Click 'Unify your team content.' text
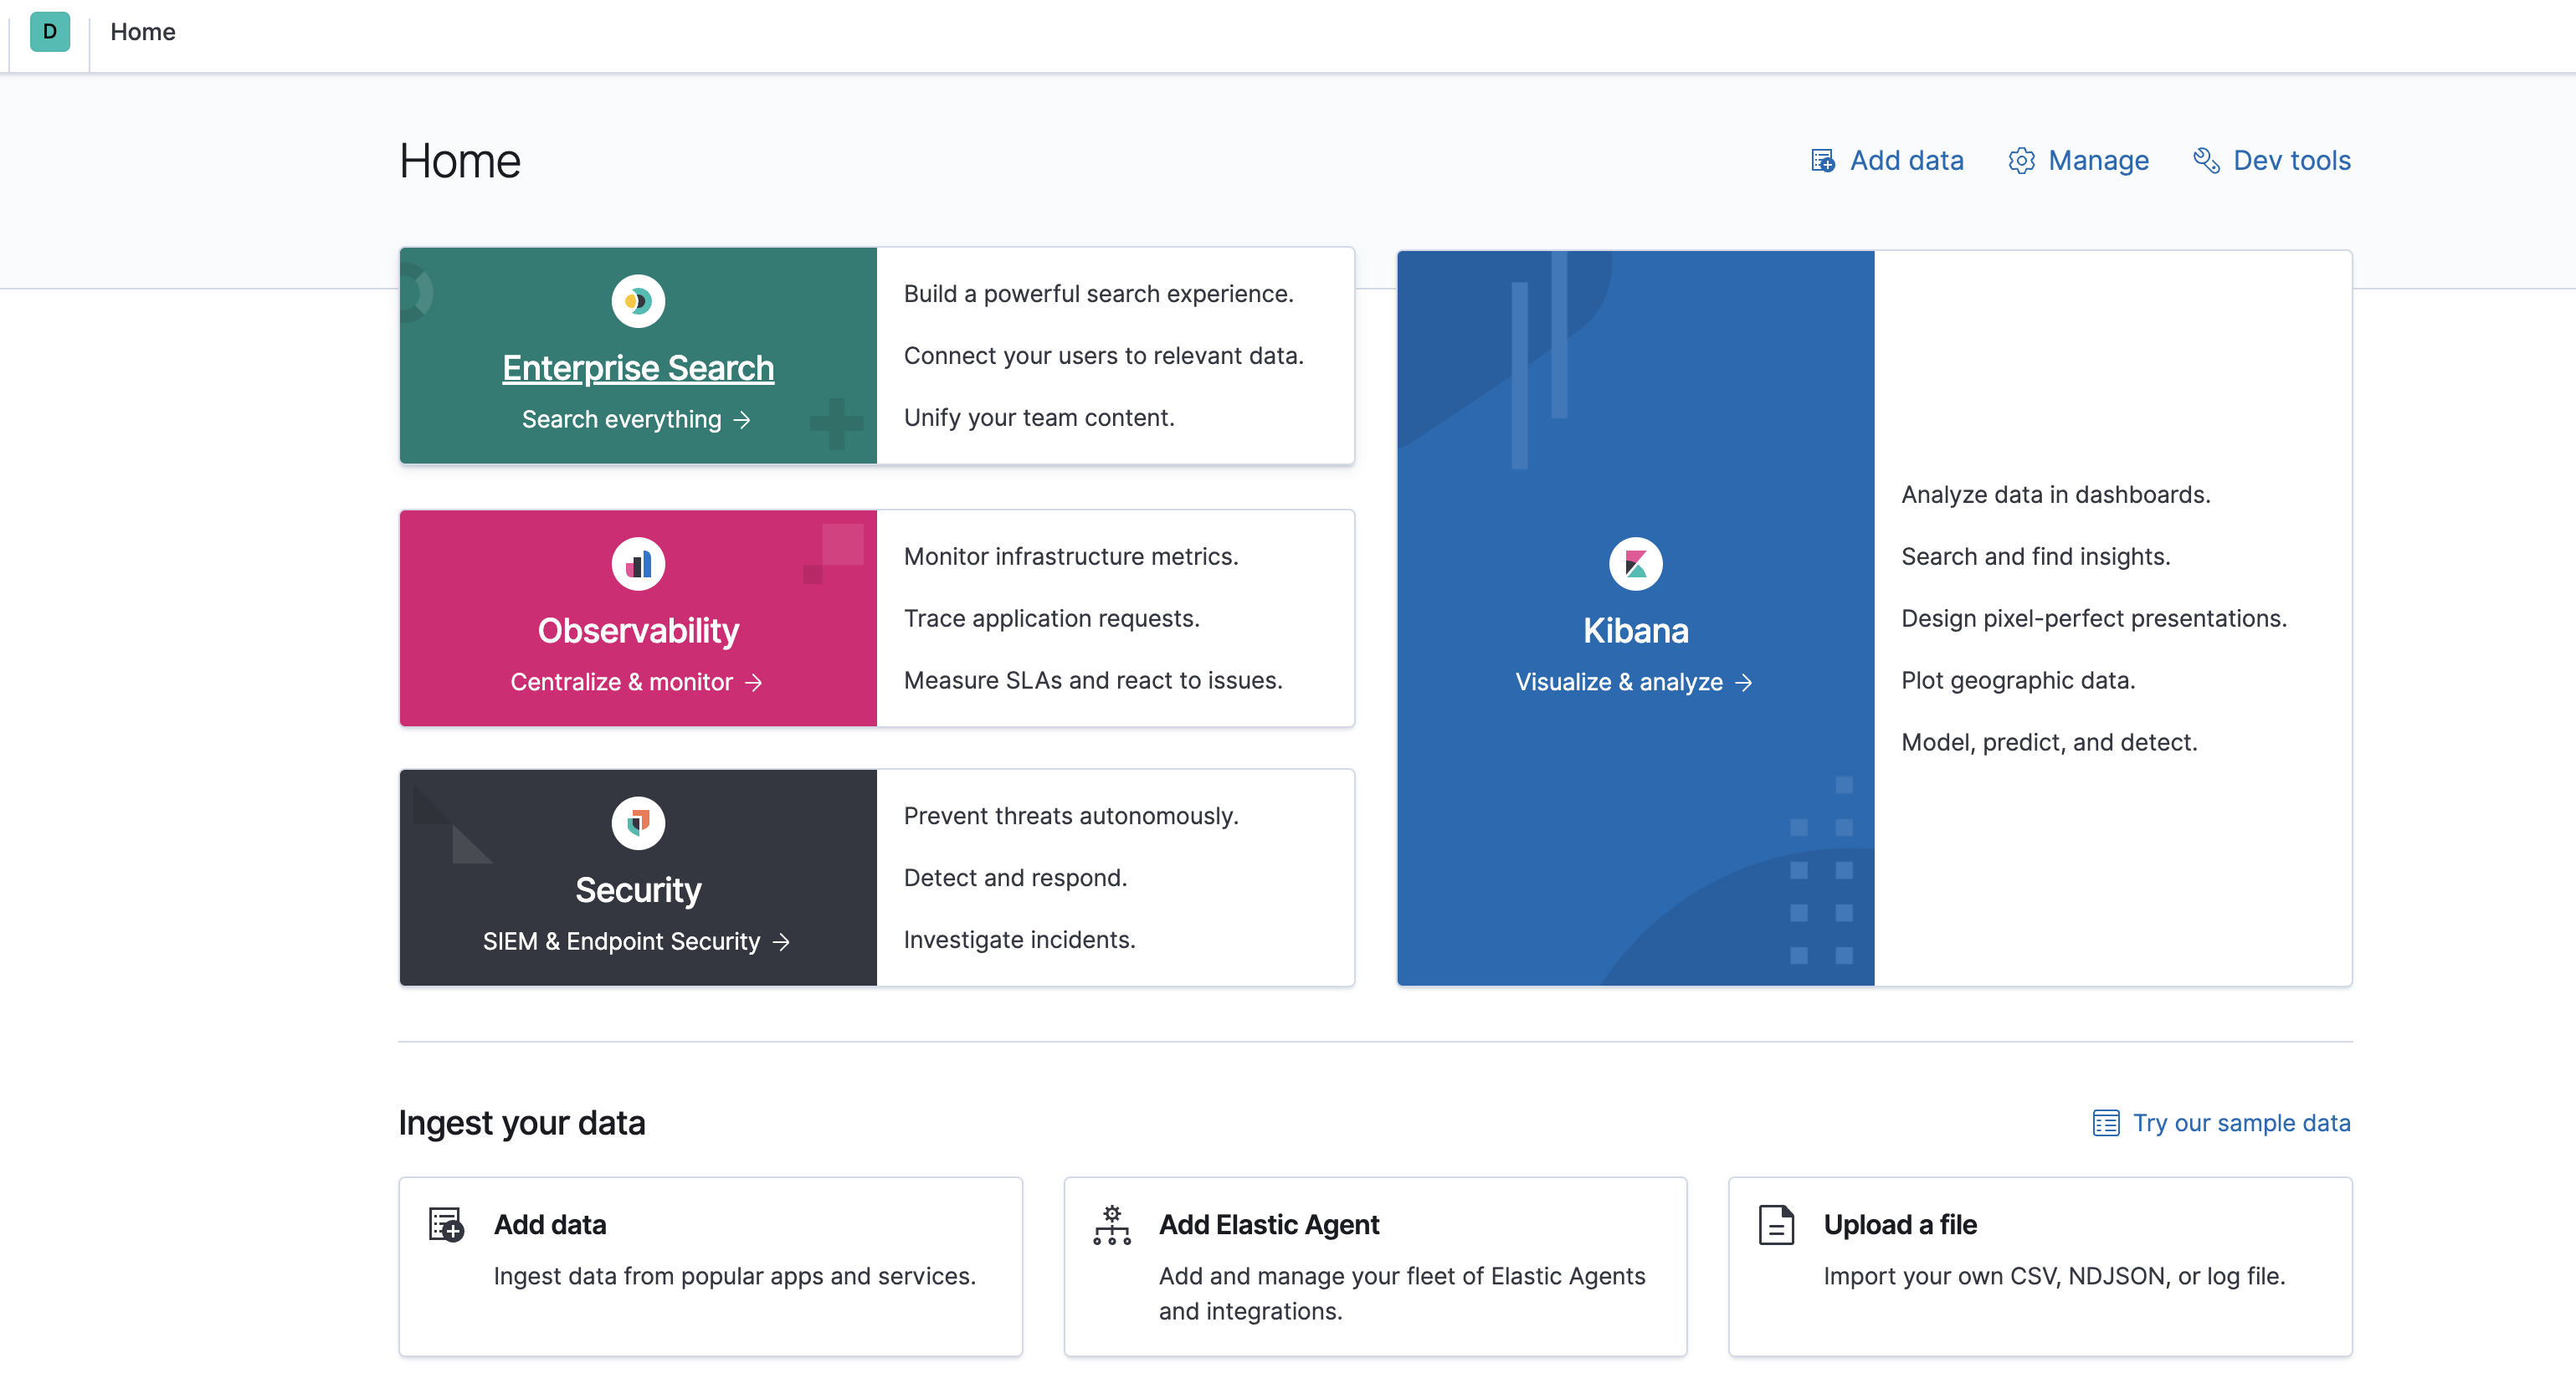The height and width of the screenshot is (1394, 2576). pos(1039,418)
